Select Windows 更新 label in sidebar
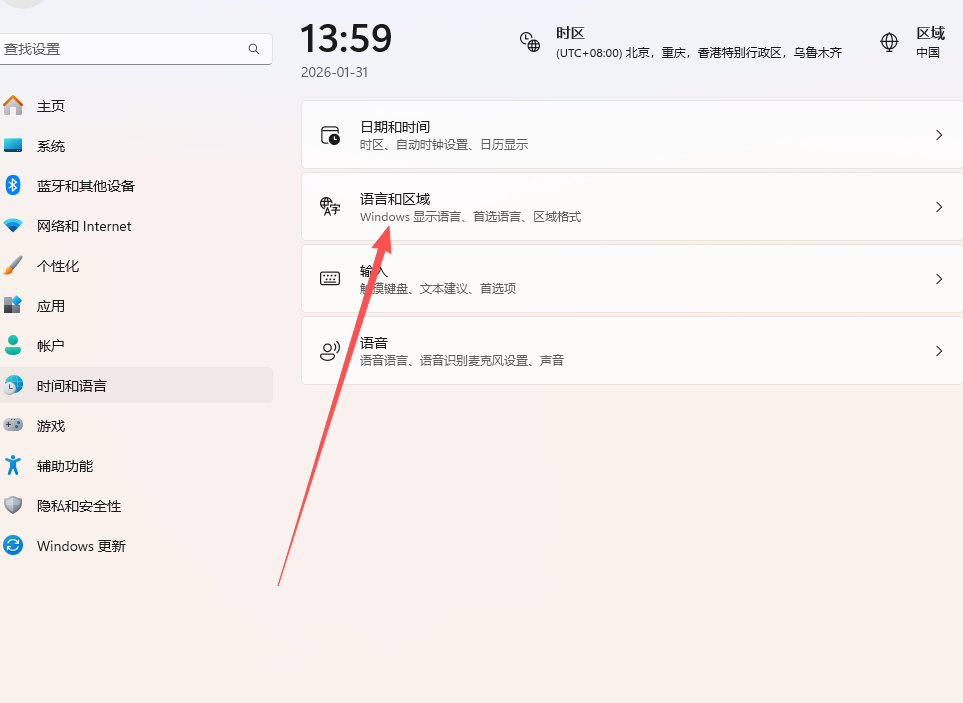The image size is (963, 703). point(81,546)
